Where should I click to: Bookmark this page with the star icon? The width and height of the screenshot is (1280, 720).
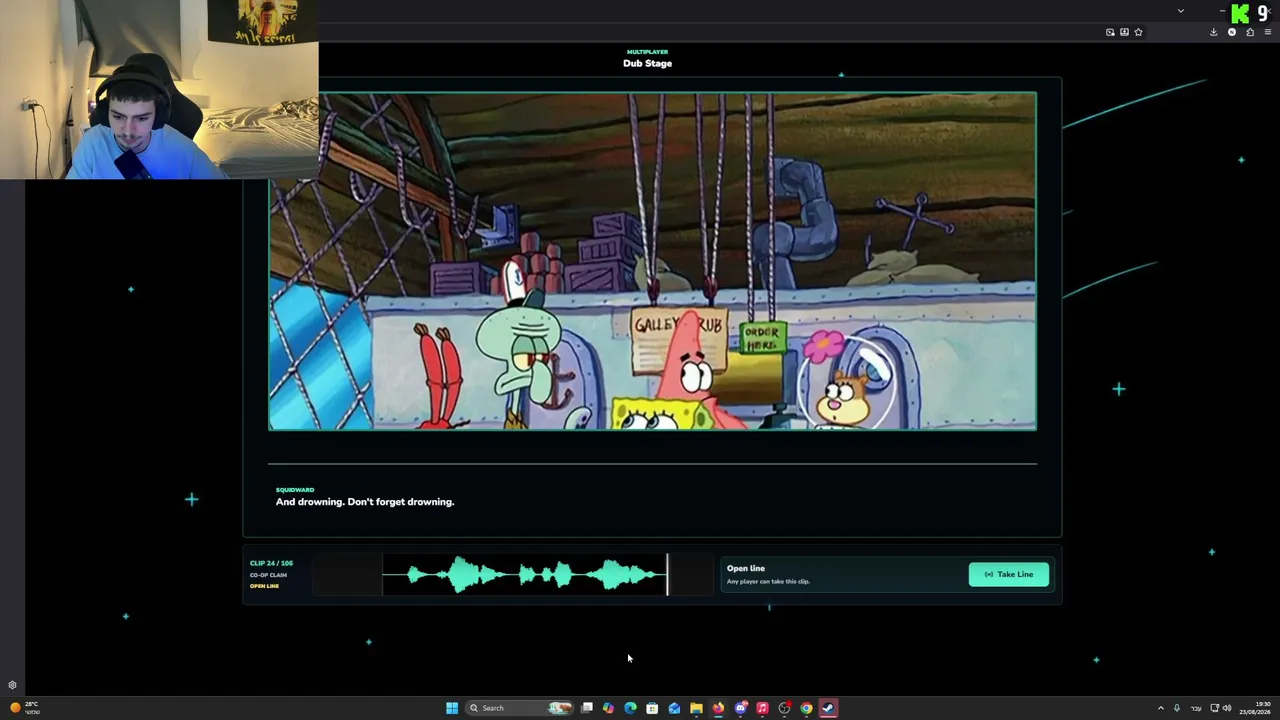(1138, 32)
